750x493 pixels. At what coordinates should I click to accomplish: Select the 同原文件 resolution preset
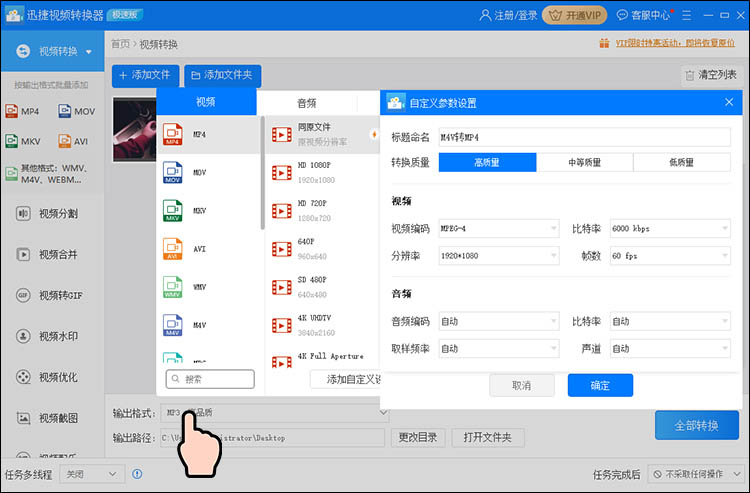tap(323, 134)
